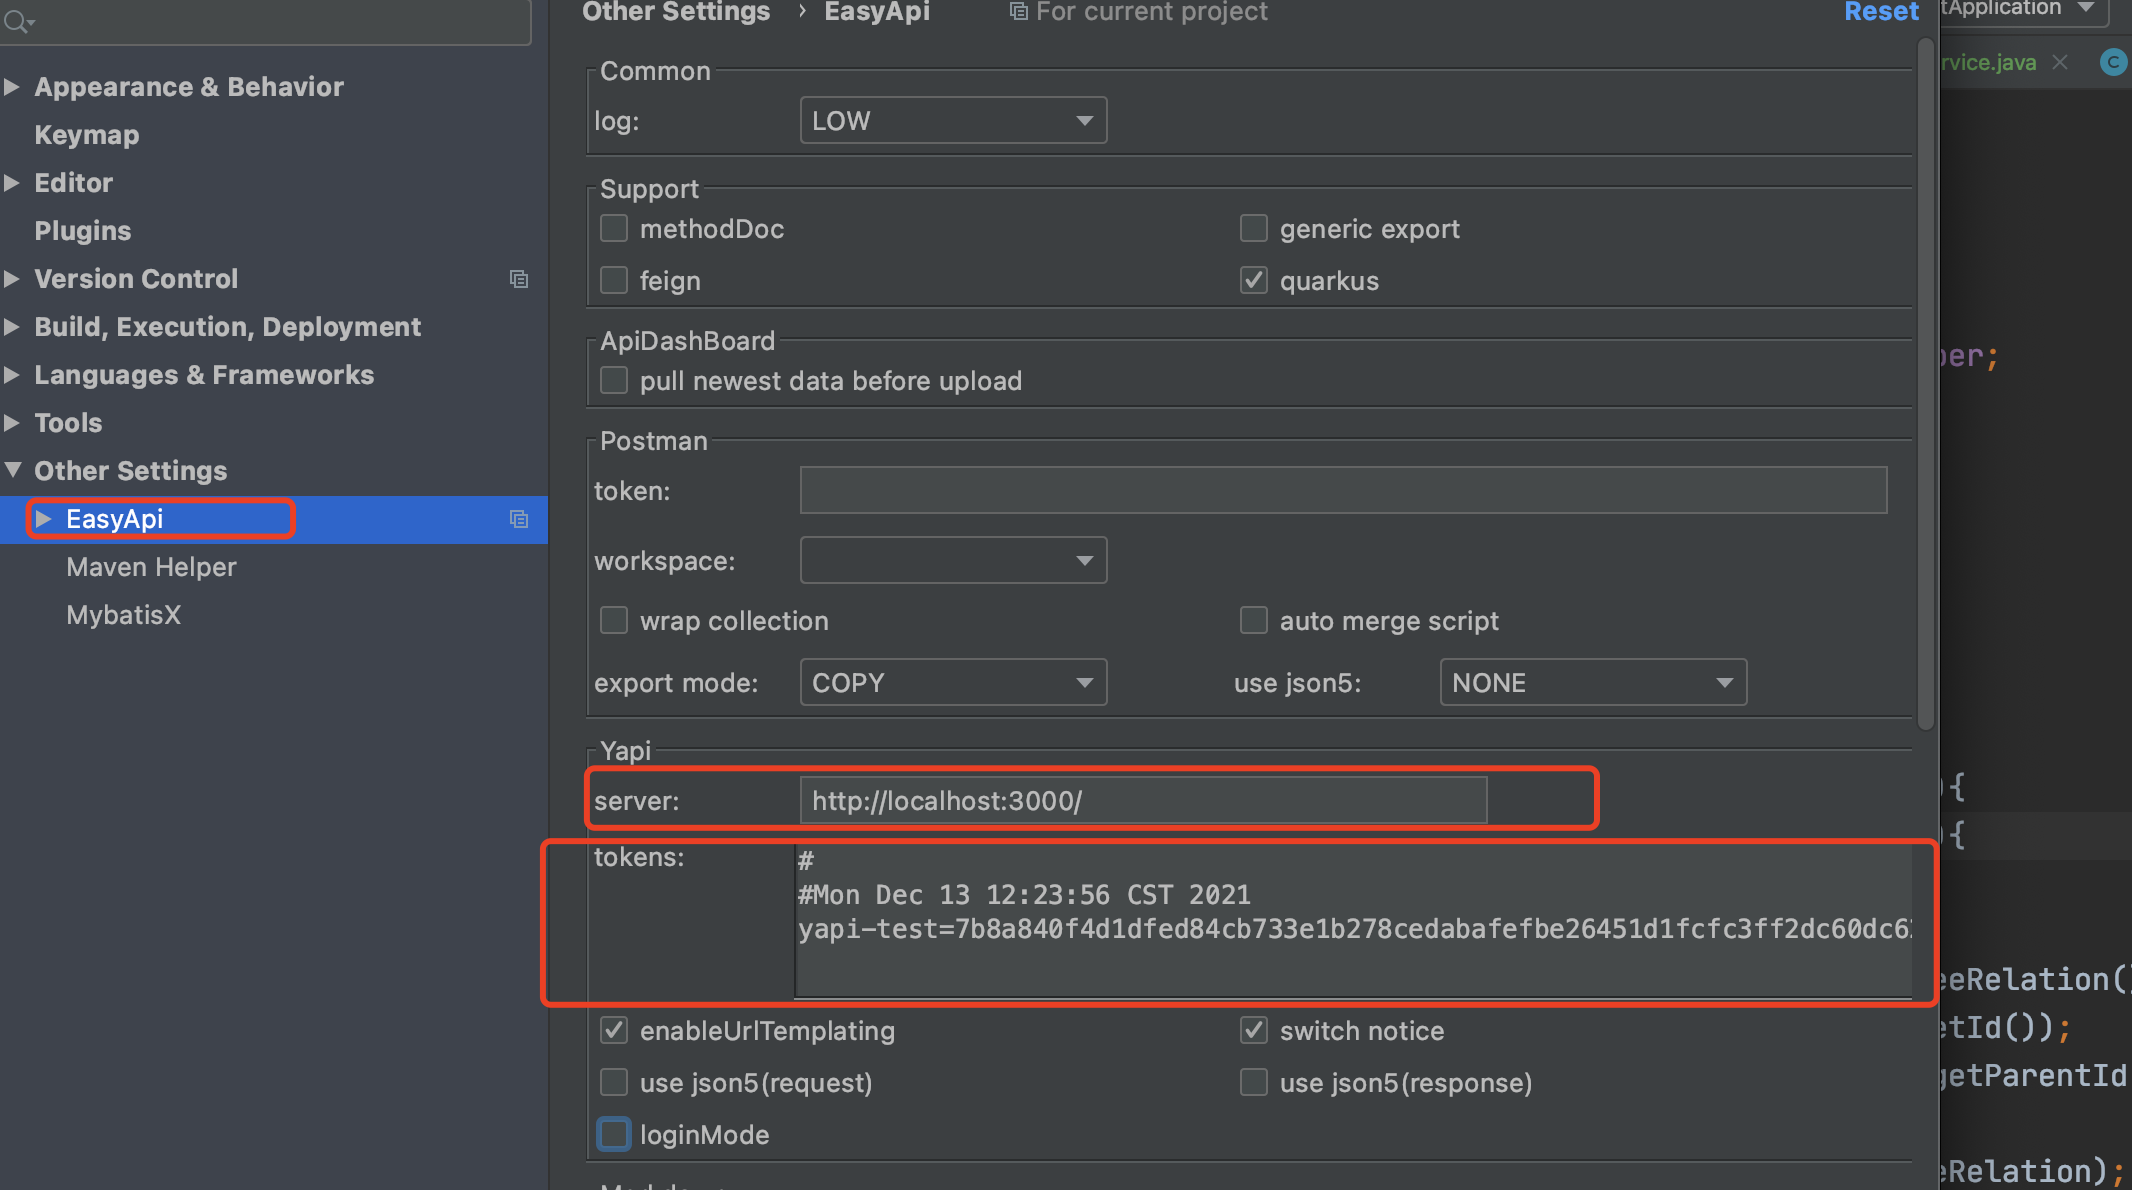Click the copy-settings icon beside EasyApi
This screenshot has width=2132, height=1190.
pos(519,519)
